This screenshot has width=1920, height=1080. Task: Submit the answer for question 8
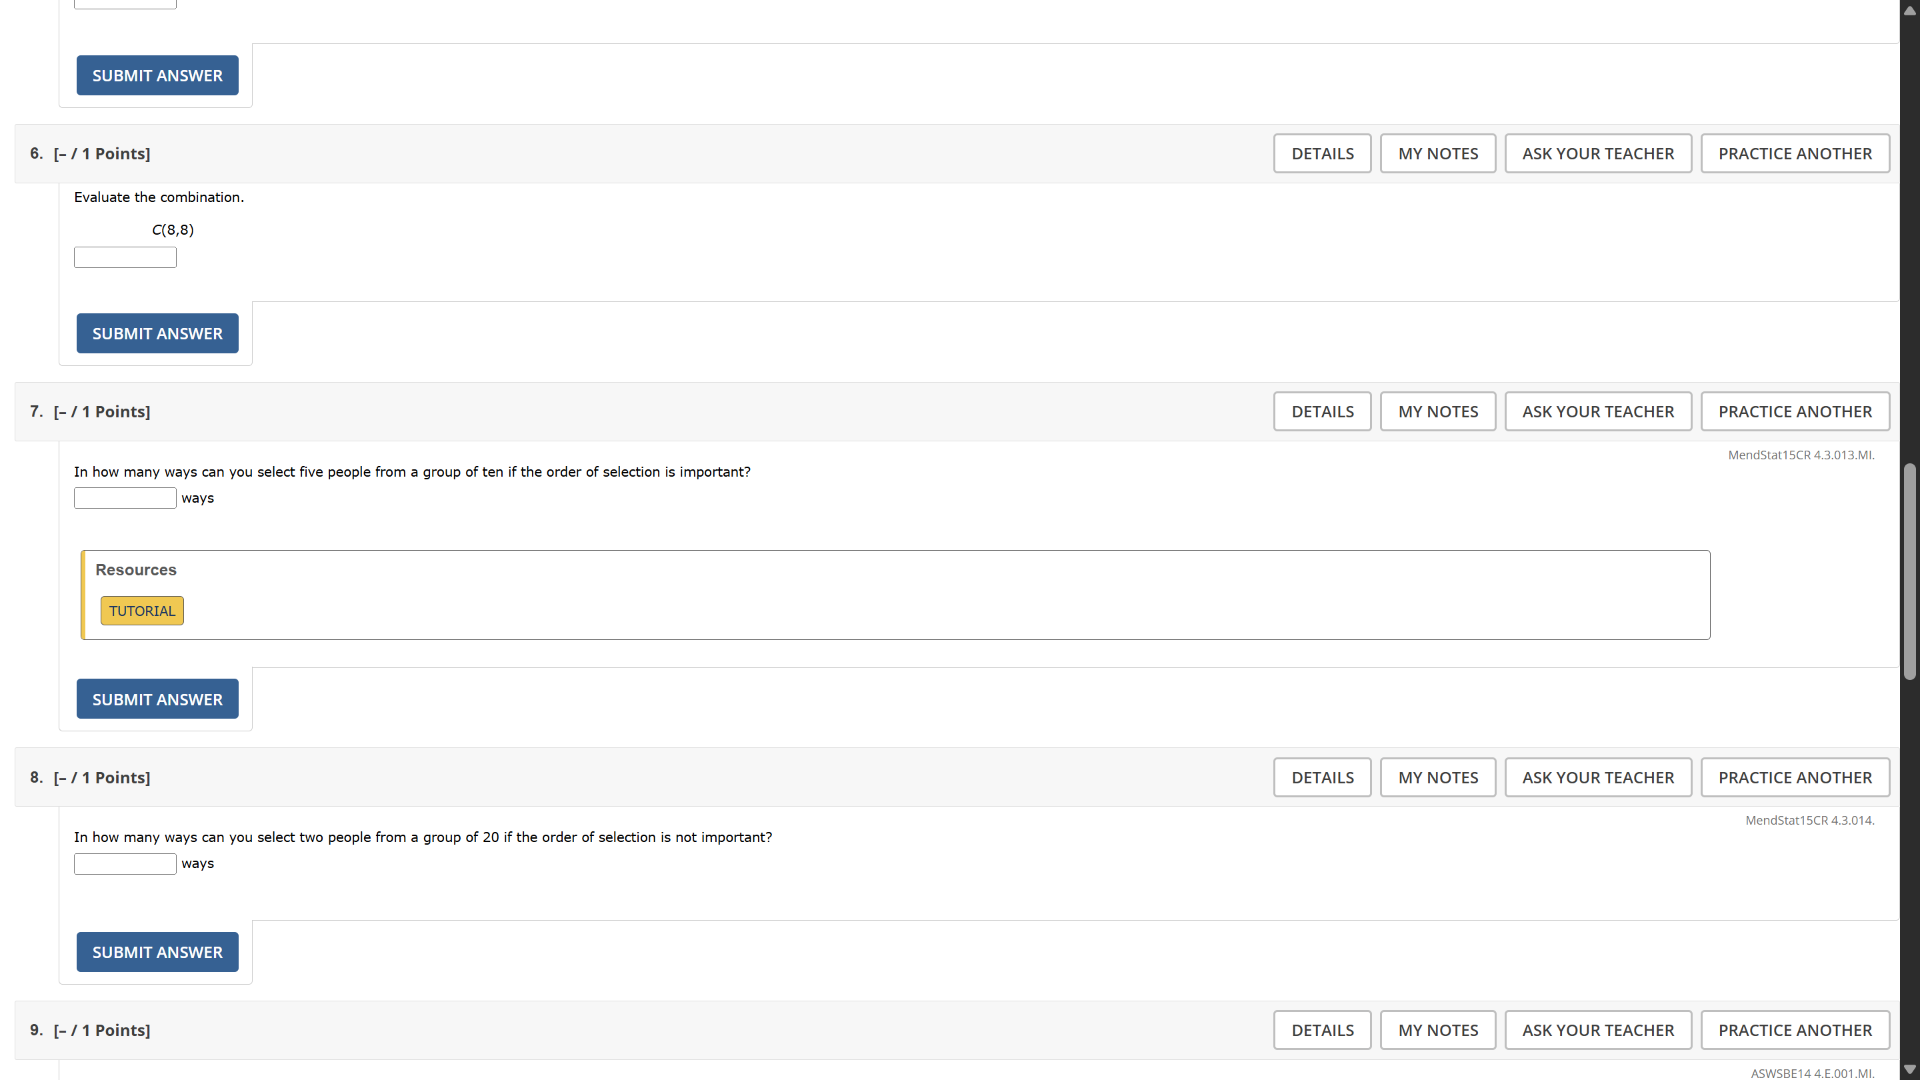157,952
